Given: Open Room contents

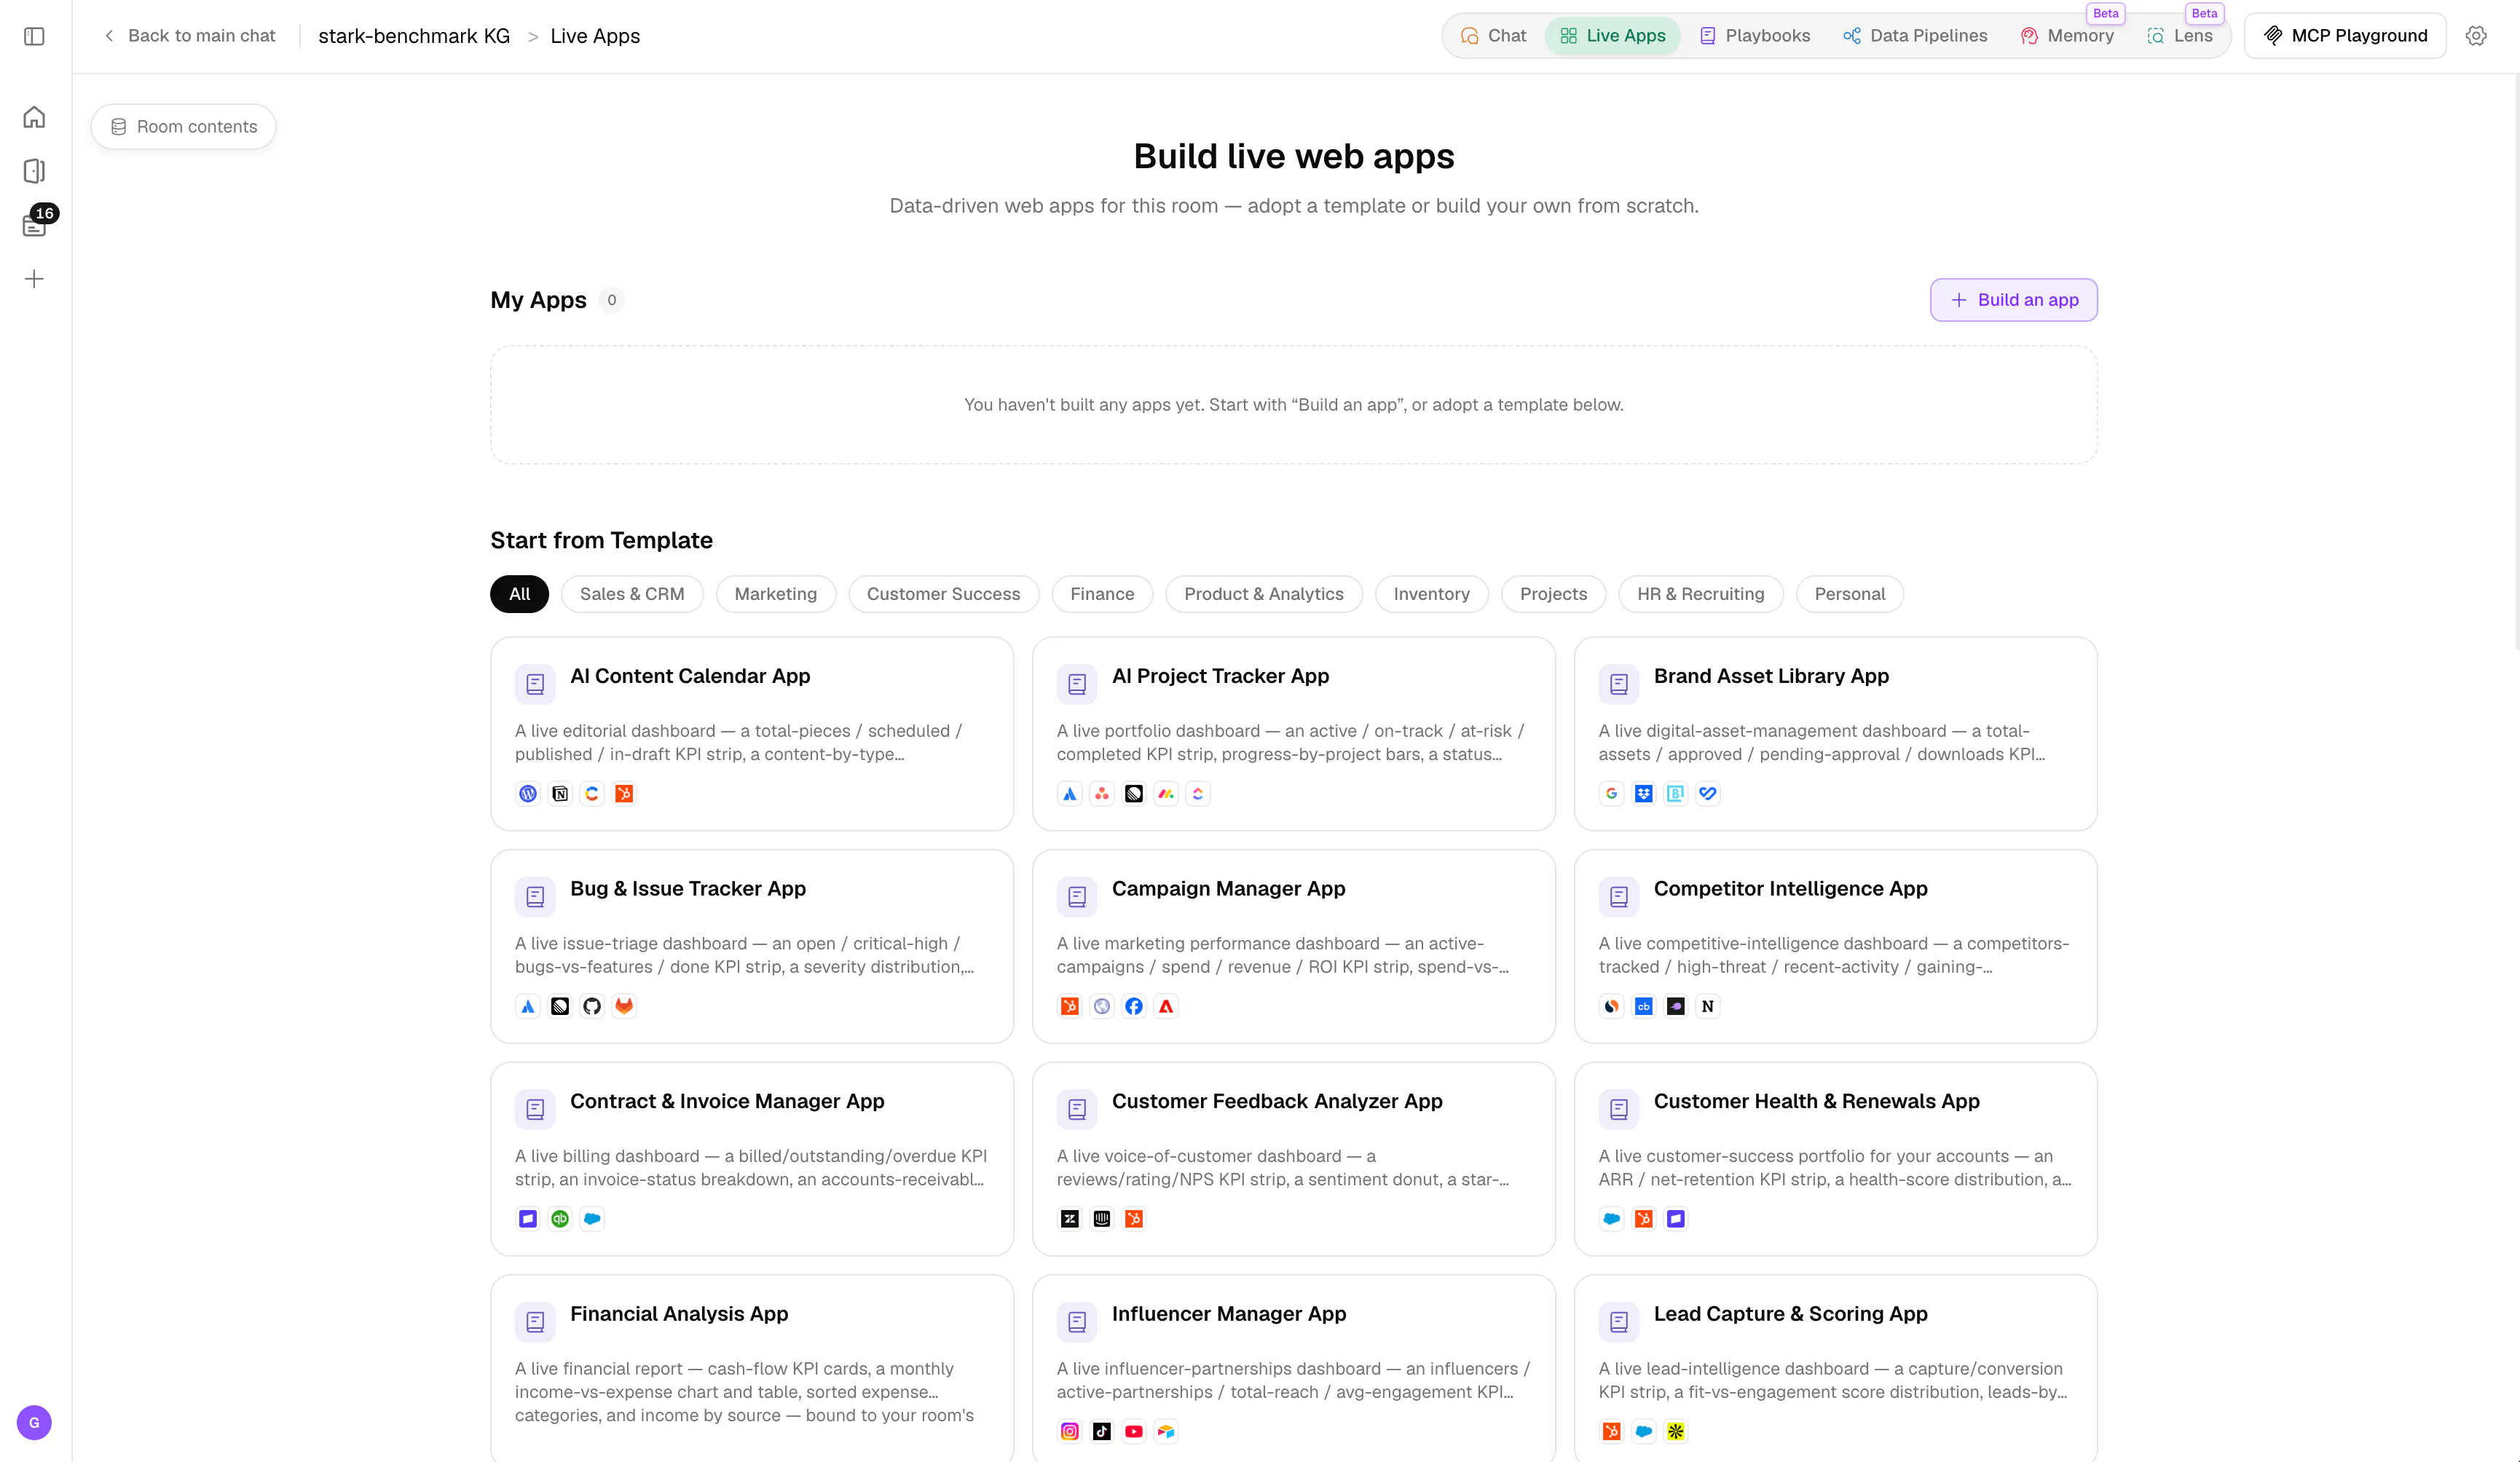Looking at the screenshot, I should pos(183,127).
